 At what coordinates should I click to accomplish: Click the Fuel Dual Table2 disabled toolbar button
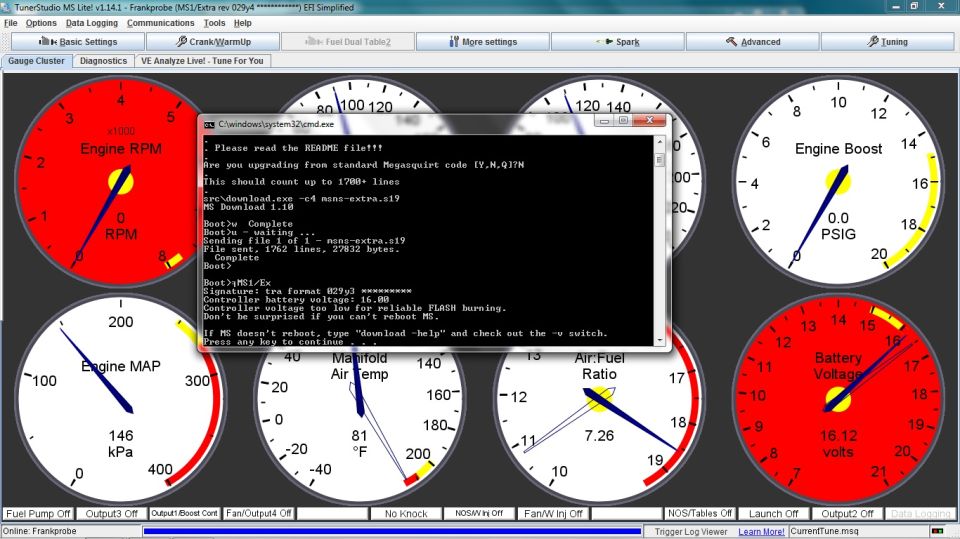(347, 42)
